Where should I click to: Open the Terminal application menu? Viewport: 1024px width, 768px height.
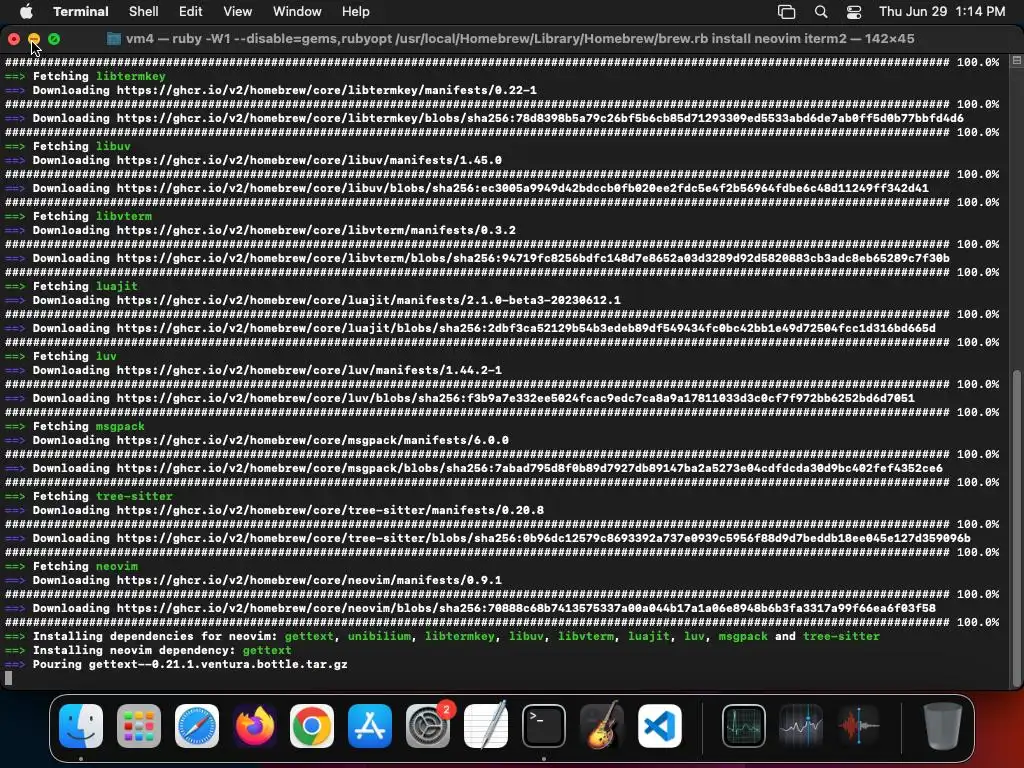80,11
